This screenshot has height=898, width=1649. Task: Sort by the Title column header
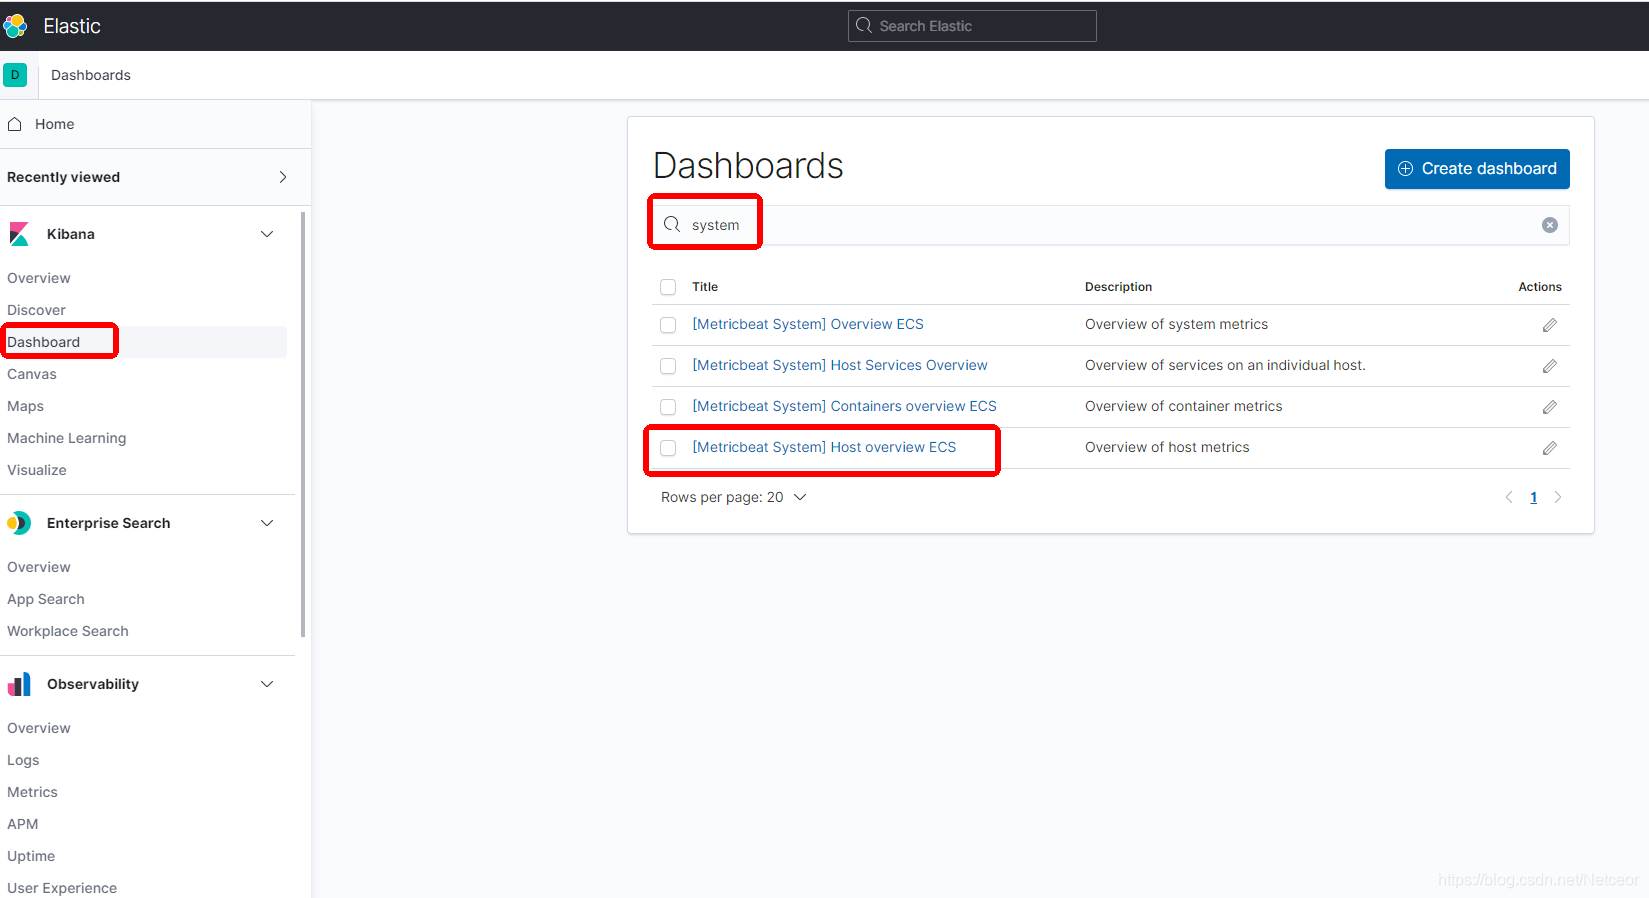[x=705, y=287]
